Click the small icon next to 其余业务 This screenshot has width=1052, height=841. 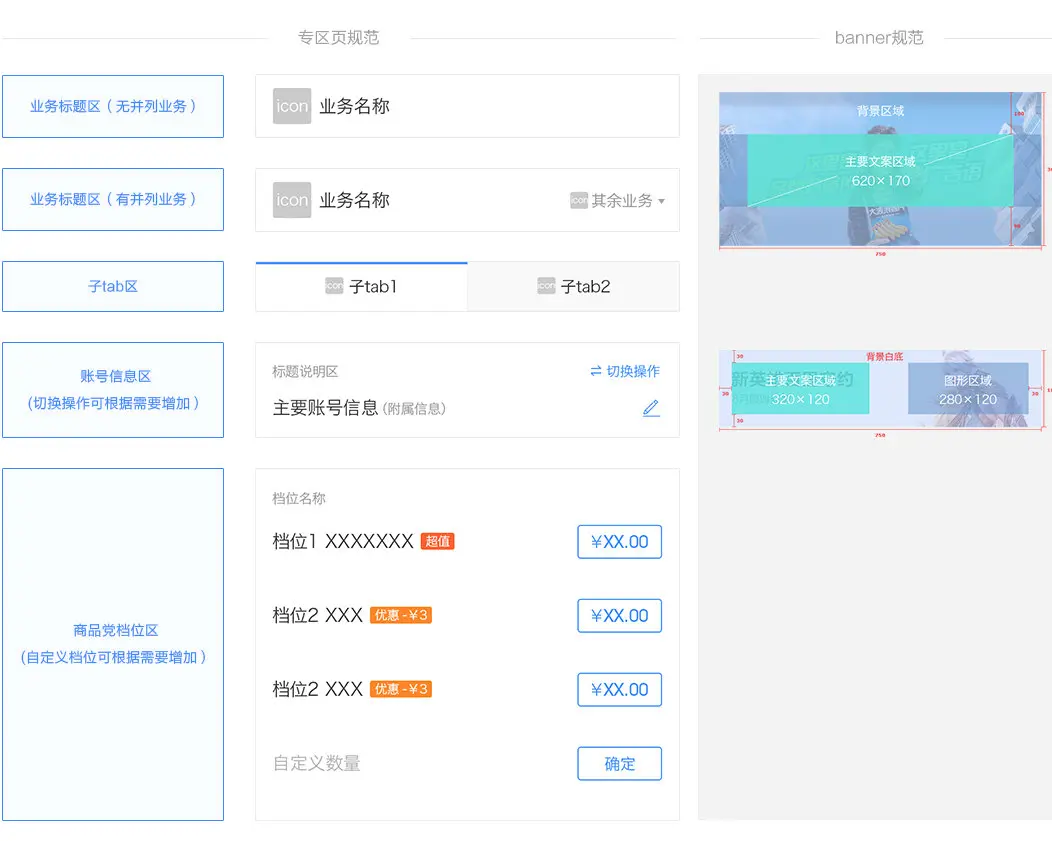(x=579, y=201)
